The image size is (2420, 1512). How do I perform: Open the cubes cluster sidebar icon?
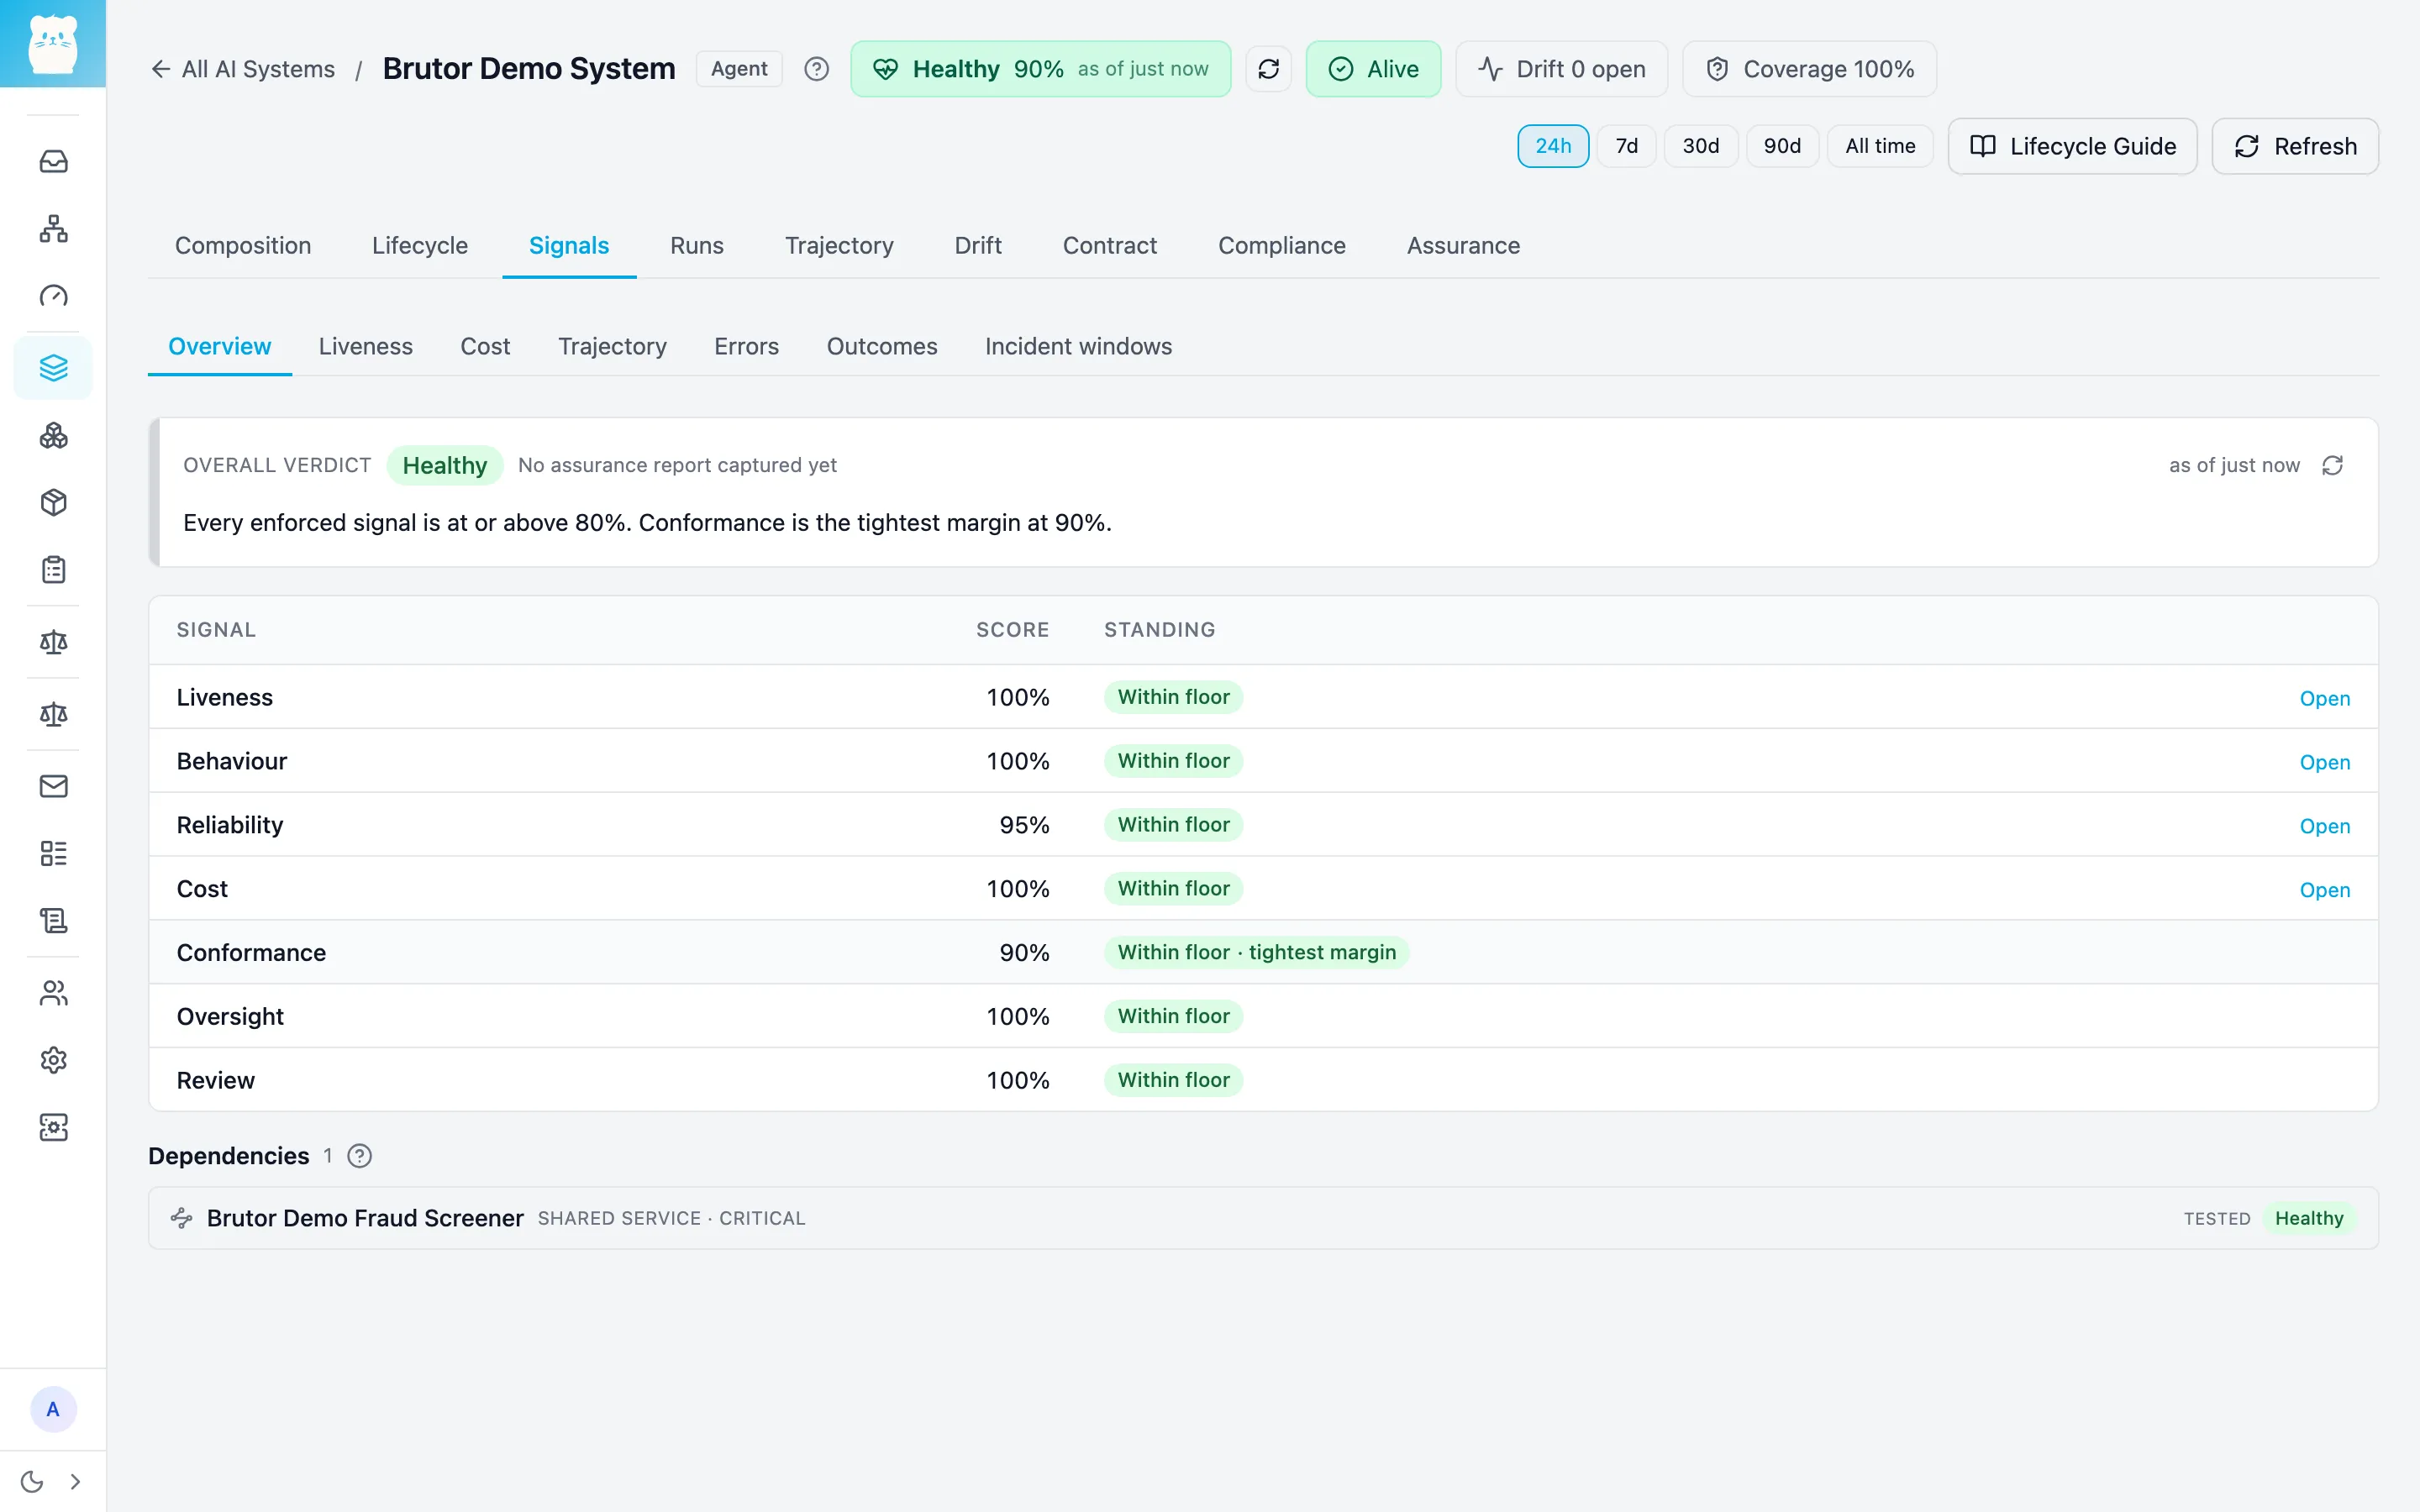pos(53,435)
